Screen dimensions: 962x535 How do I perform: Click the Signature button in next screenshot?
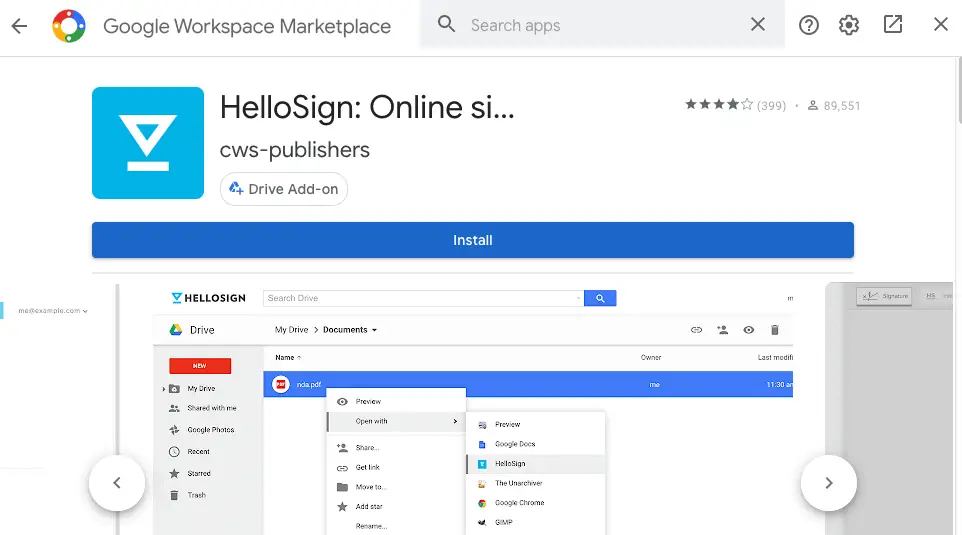(x=884, y=296)
